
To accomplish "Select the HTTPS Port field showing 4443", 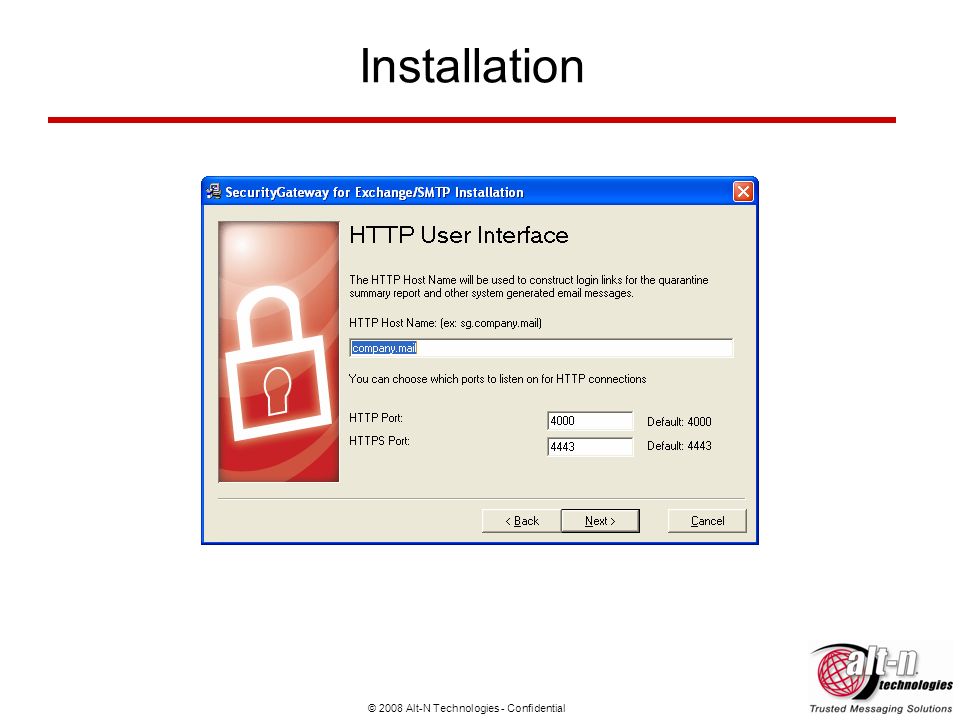I will pos(590,446).
